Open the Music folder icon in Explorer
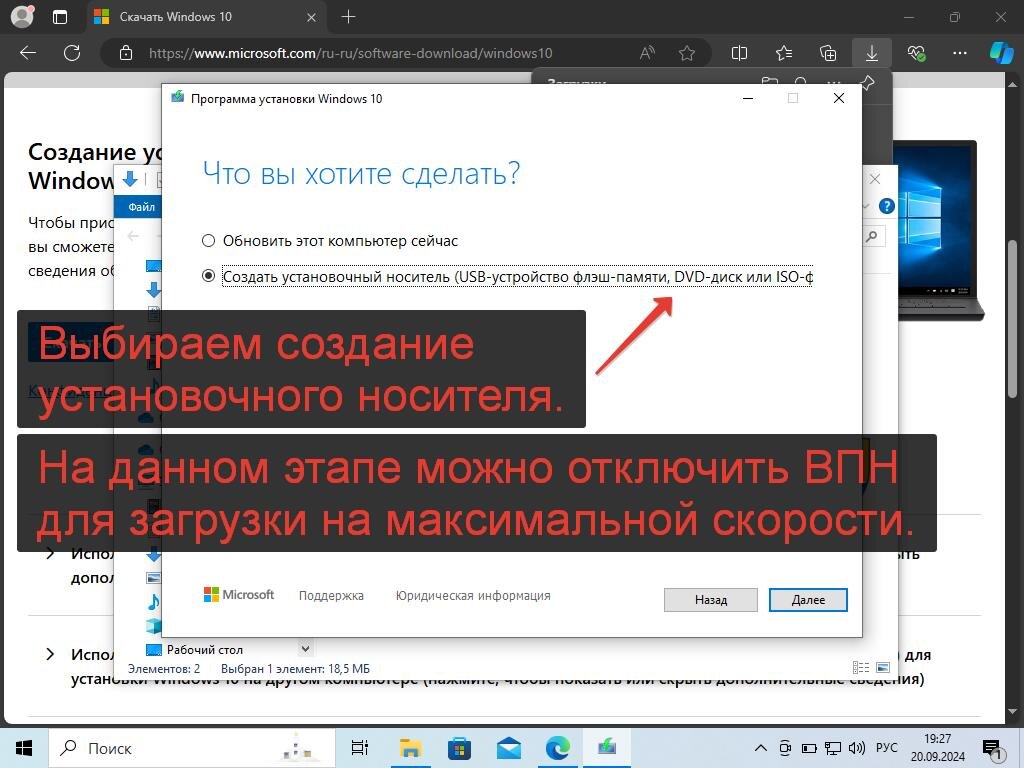Viewport: 1024px width, 768px height. tap(153, 601)
